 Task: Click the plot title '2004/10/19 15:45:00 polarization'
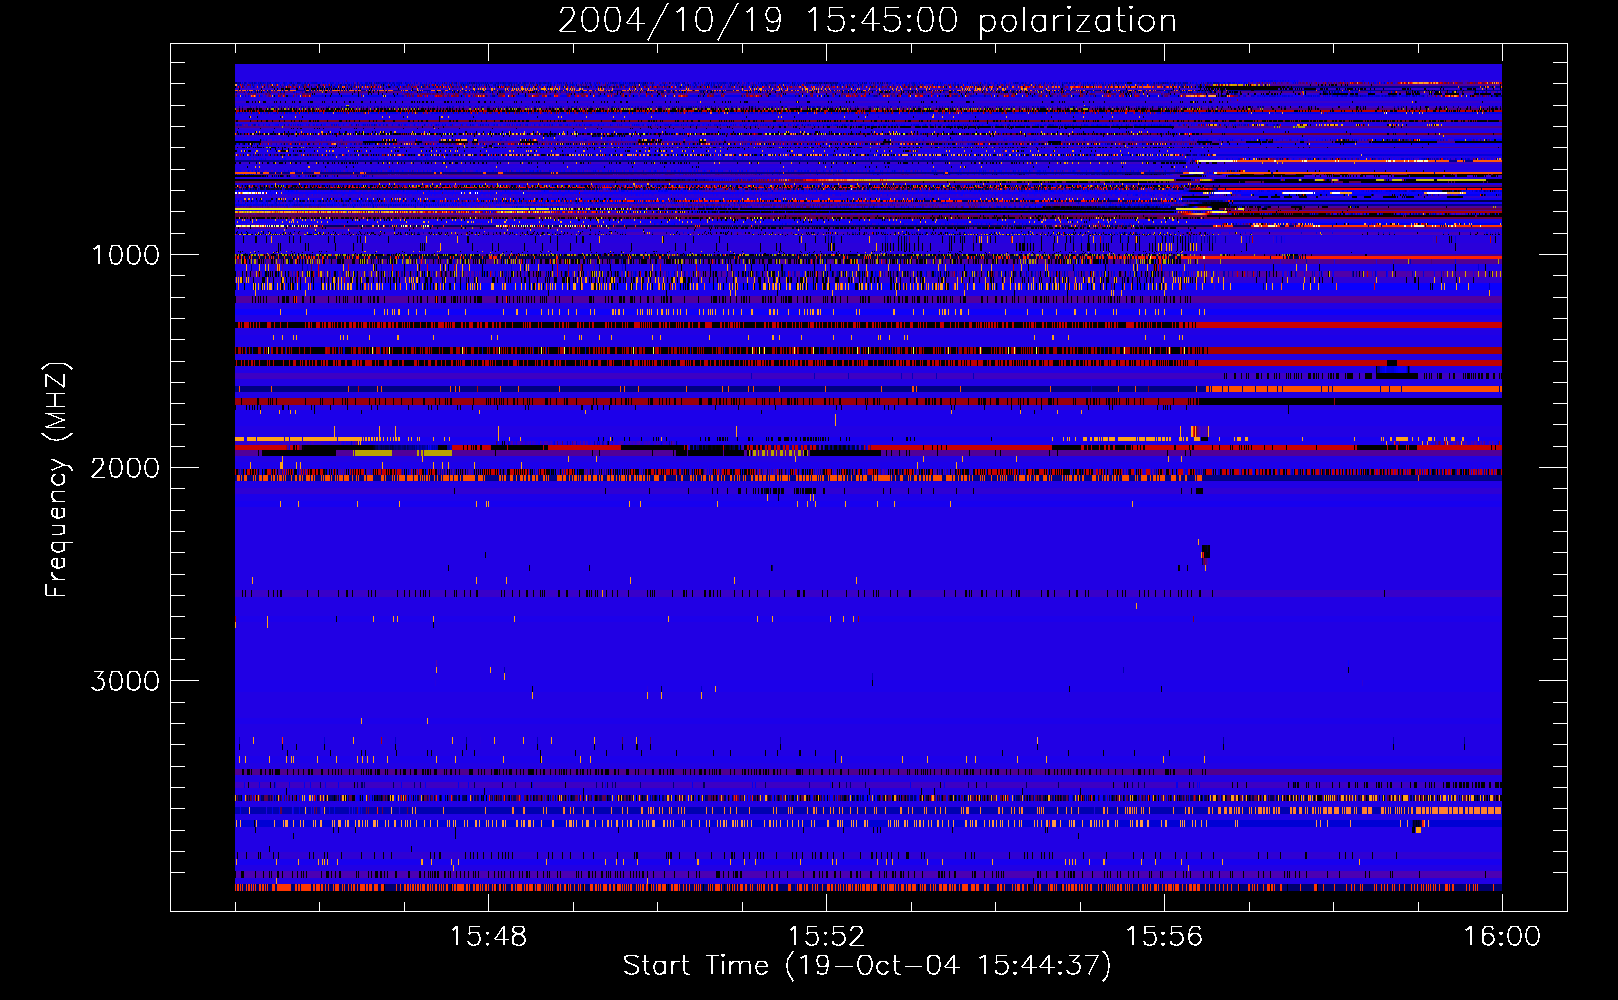tap(867, 20)
